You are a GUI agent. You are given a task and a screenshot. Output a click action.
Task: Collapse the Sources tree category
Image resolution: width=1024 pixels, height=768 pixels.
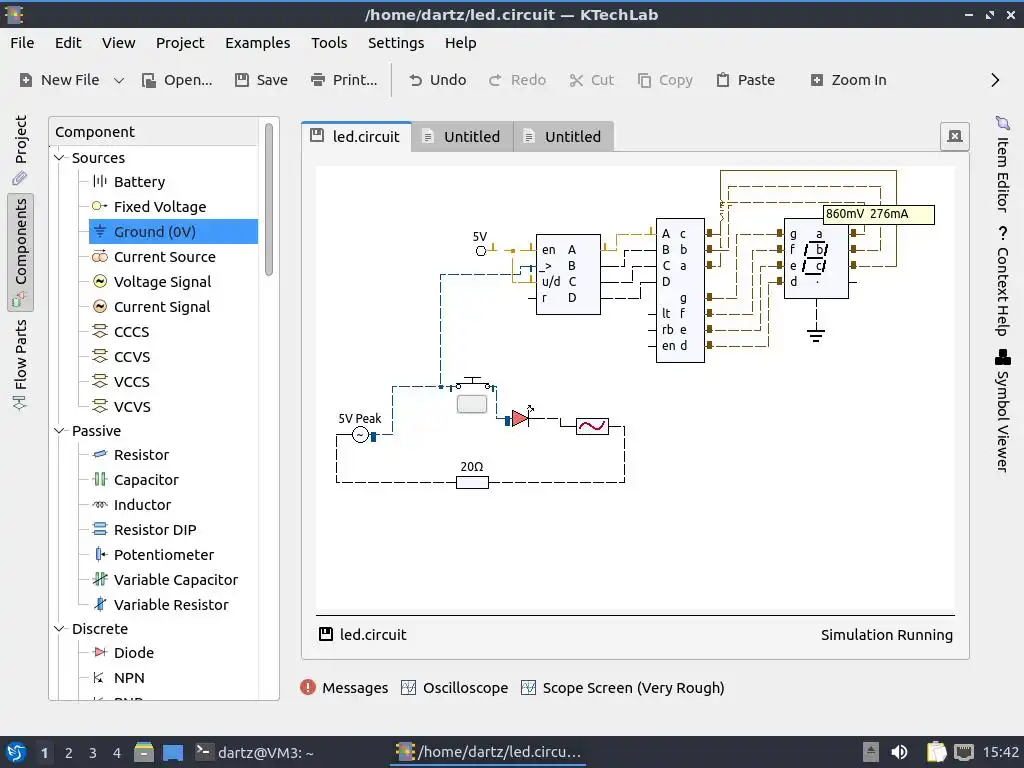coord(59,157)
